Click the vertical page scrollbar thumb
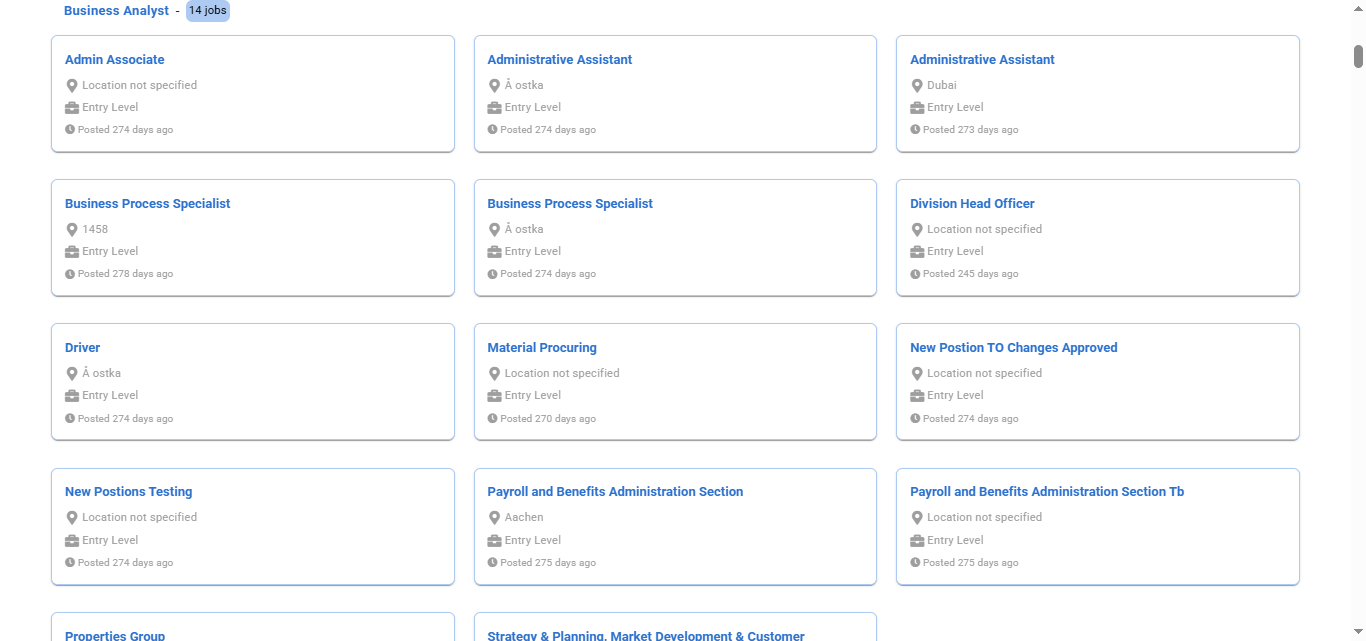The width and height of the screenshot is (1366, 641). click(x=1358, y=56)
